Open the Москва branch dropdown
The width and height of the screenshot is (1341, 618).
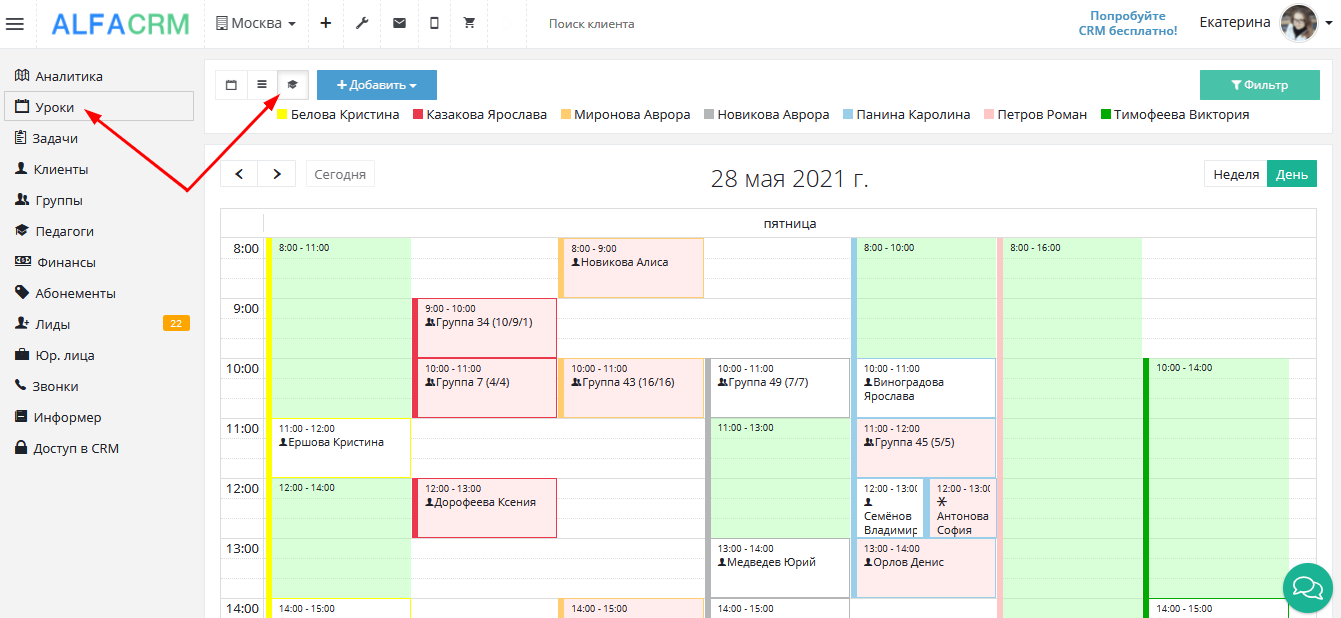click(x=256, y=22)
